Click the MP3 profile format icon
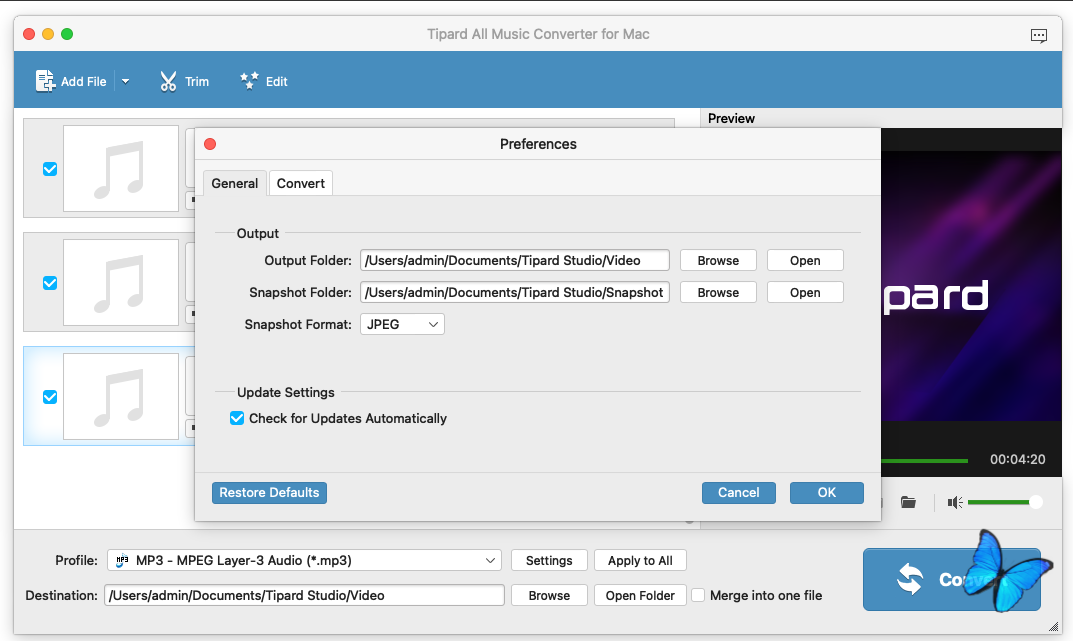 point(122,560)
